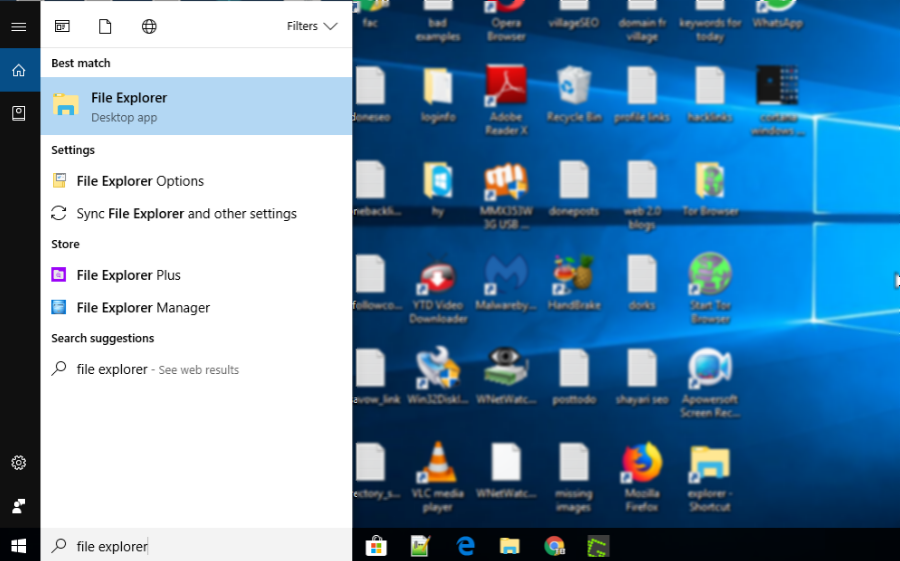The height and width of the screenshot is (561, 900).
Task: Open Microsoft Store from taskbar
Action: (377, 545)
